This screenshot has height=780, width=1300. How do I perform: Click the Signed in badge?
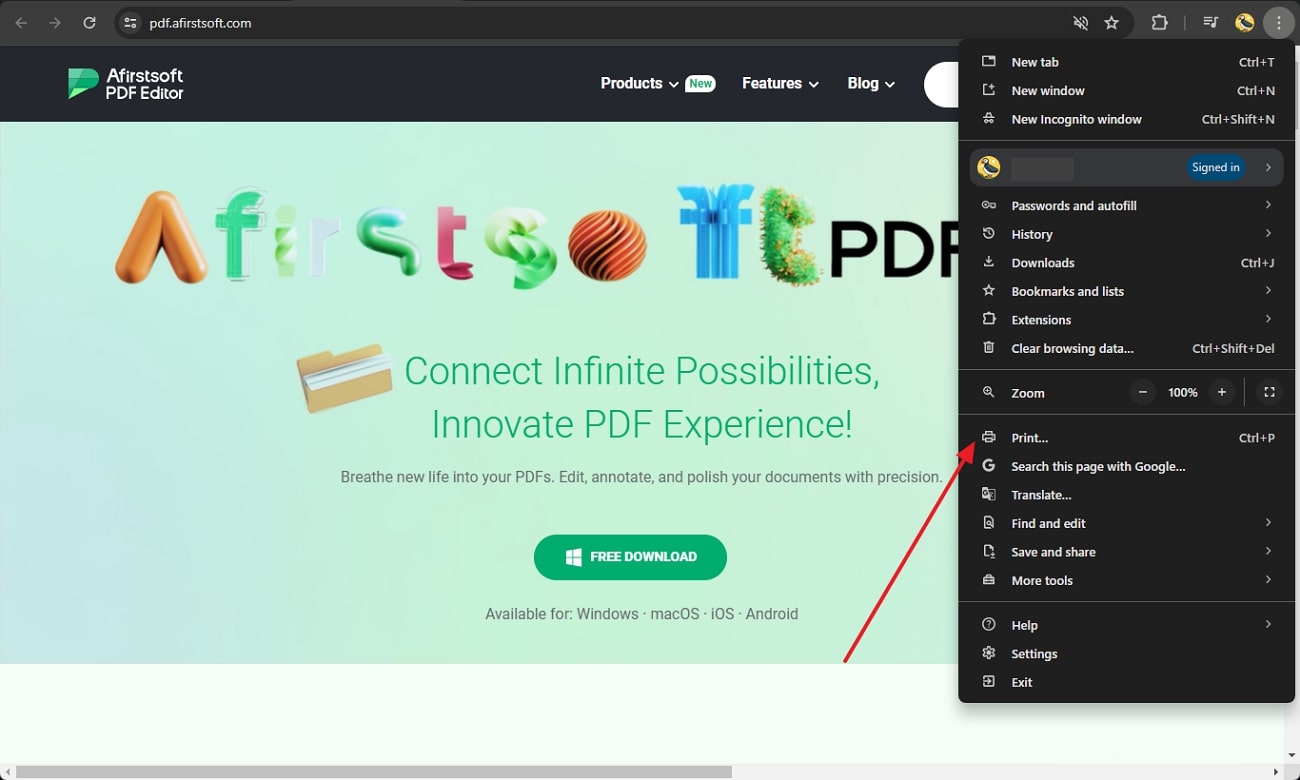tap(1216, 167)
